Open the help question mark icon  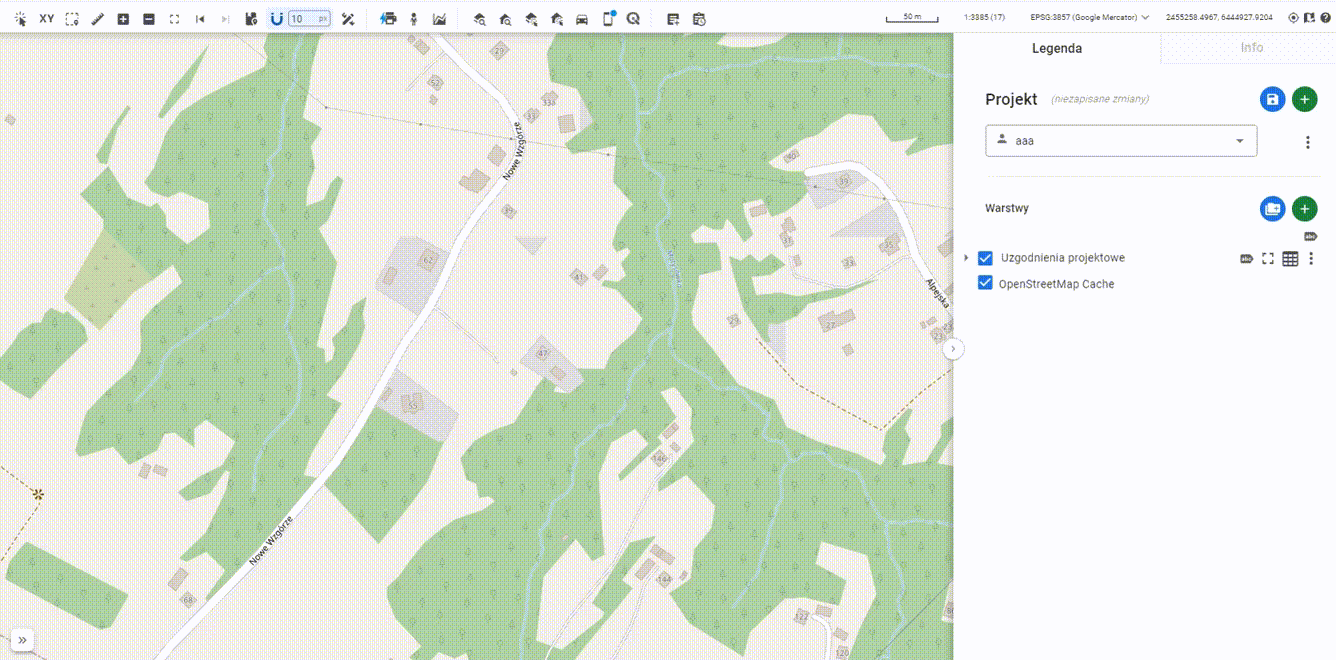(x=1324, y=18)
